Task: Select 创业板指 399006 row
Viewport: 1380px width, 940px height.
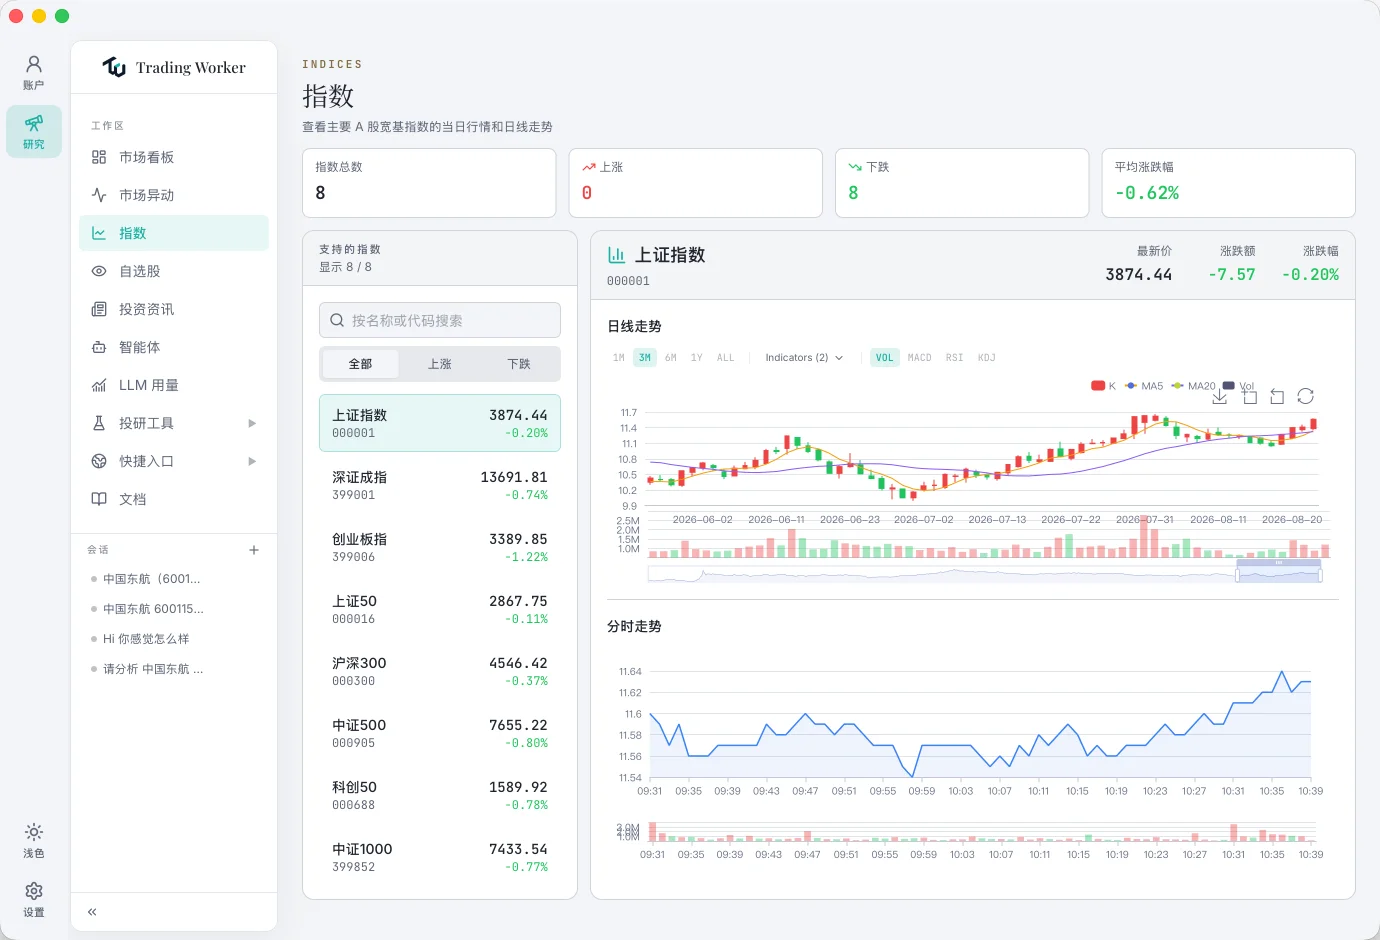Action: tap(440, 547)
